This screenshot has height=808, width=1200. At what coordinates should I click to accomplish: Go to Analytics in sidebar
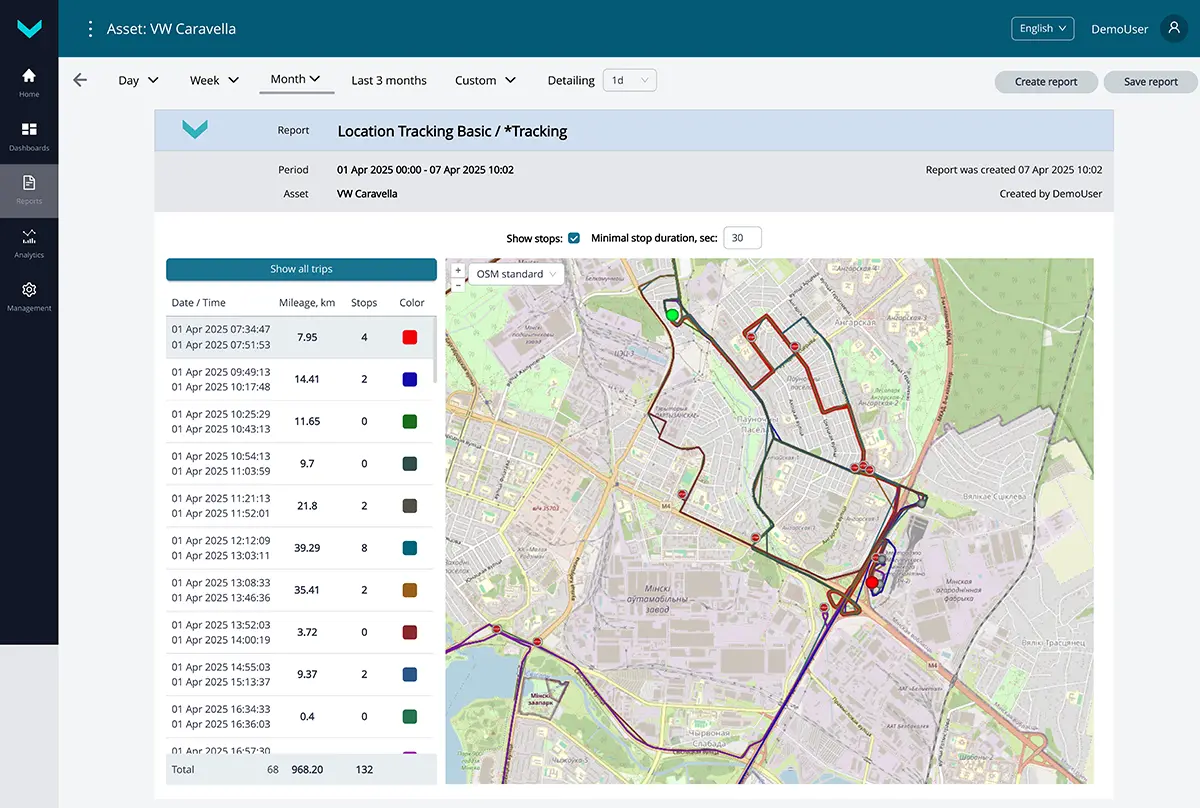click(x=29, y=242)
